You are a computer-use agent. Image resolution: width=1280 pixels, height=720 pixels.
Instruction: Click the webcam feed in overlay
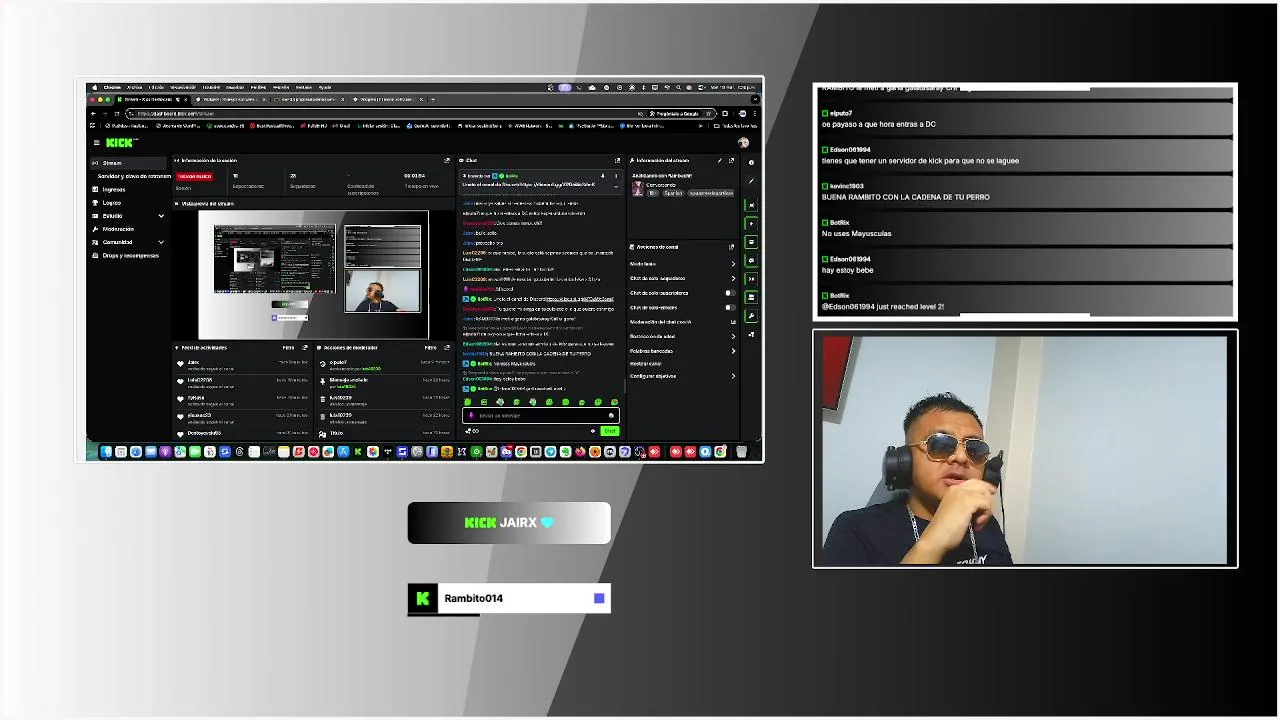tap(1025, 449)
